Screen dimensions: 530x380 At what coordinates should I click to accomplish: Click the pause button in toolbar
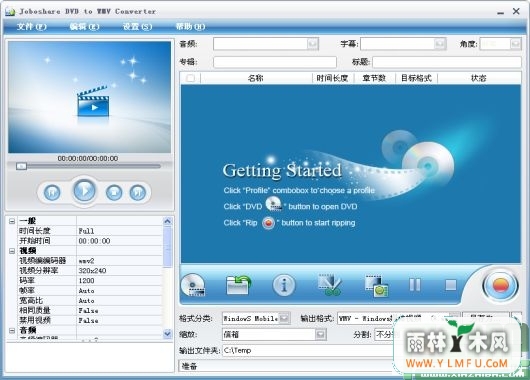click(415, 285)
